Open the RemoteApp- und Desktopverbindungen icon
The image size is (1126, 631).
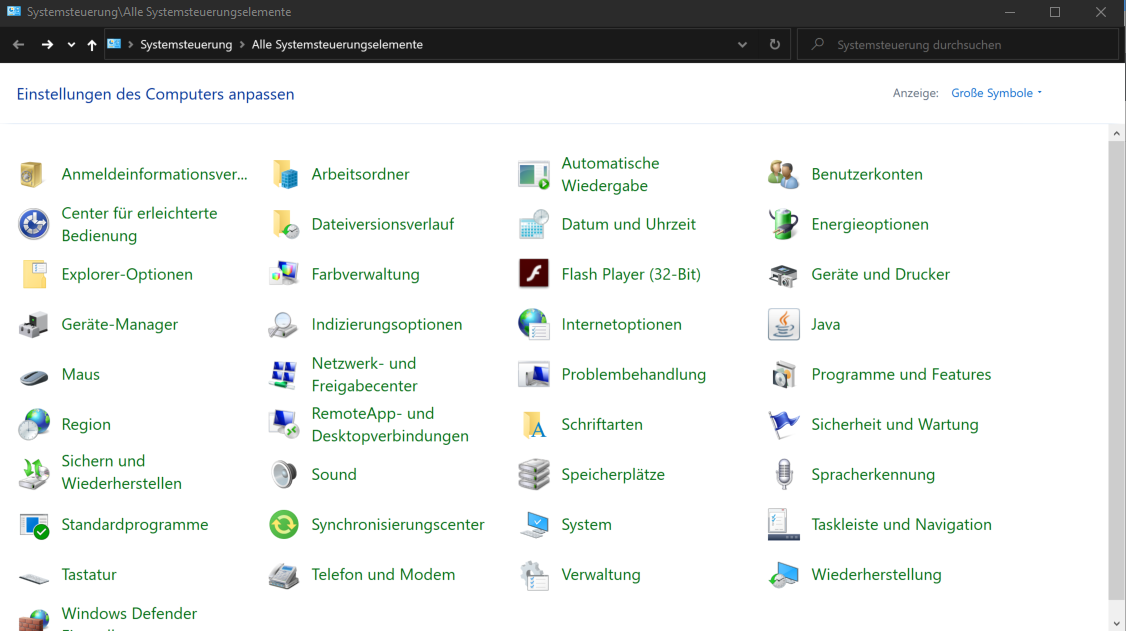[x=284, y=425]
